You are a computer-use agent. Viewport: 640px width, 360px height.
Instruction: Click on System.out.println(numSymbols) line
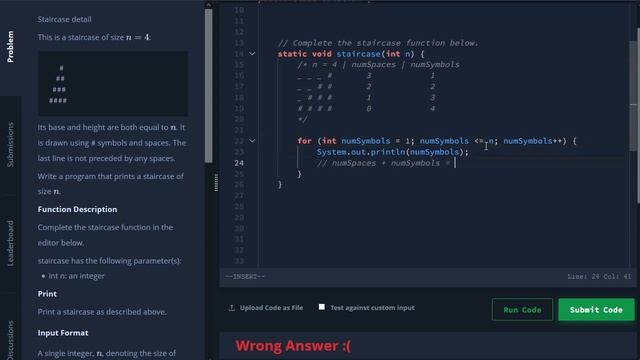pos(393,152)
